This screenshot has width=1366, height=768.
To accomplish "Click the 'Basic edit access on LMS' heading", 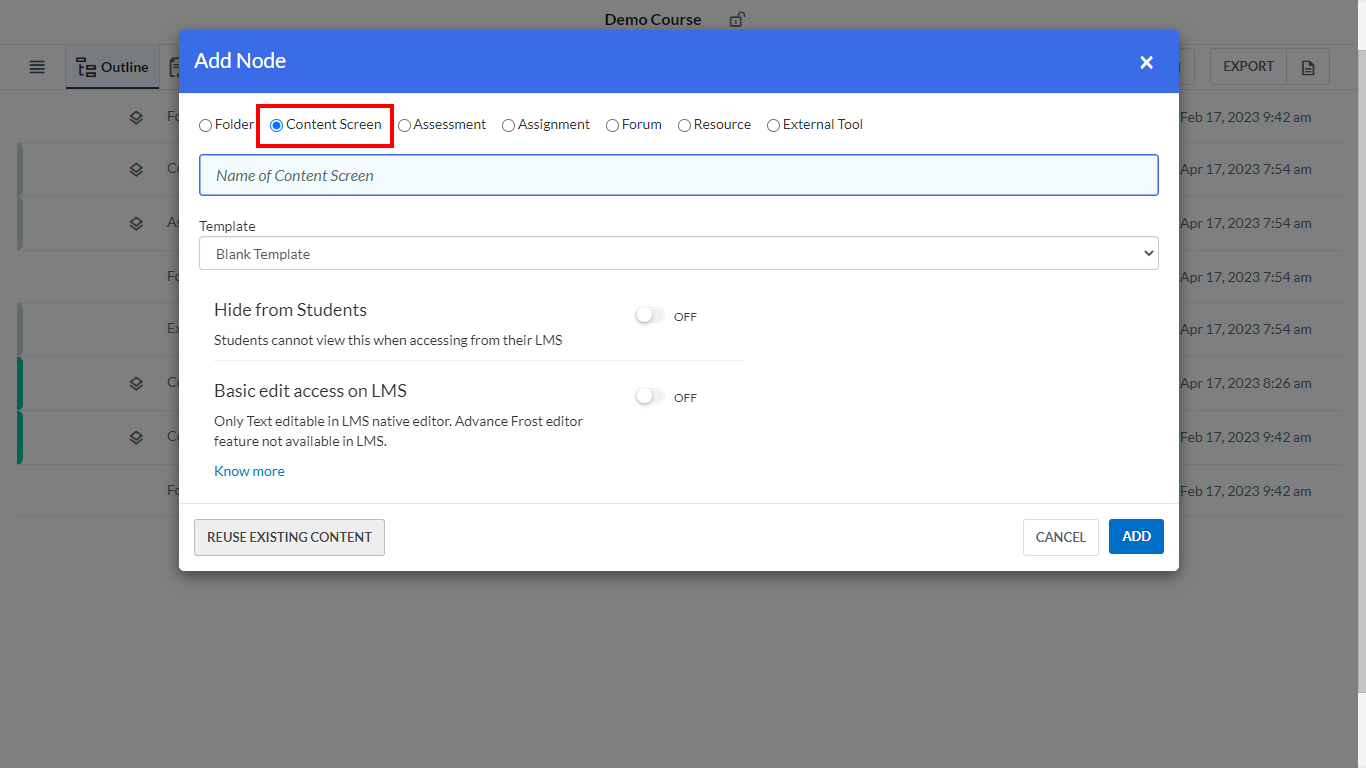I will (310, 391).
